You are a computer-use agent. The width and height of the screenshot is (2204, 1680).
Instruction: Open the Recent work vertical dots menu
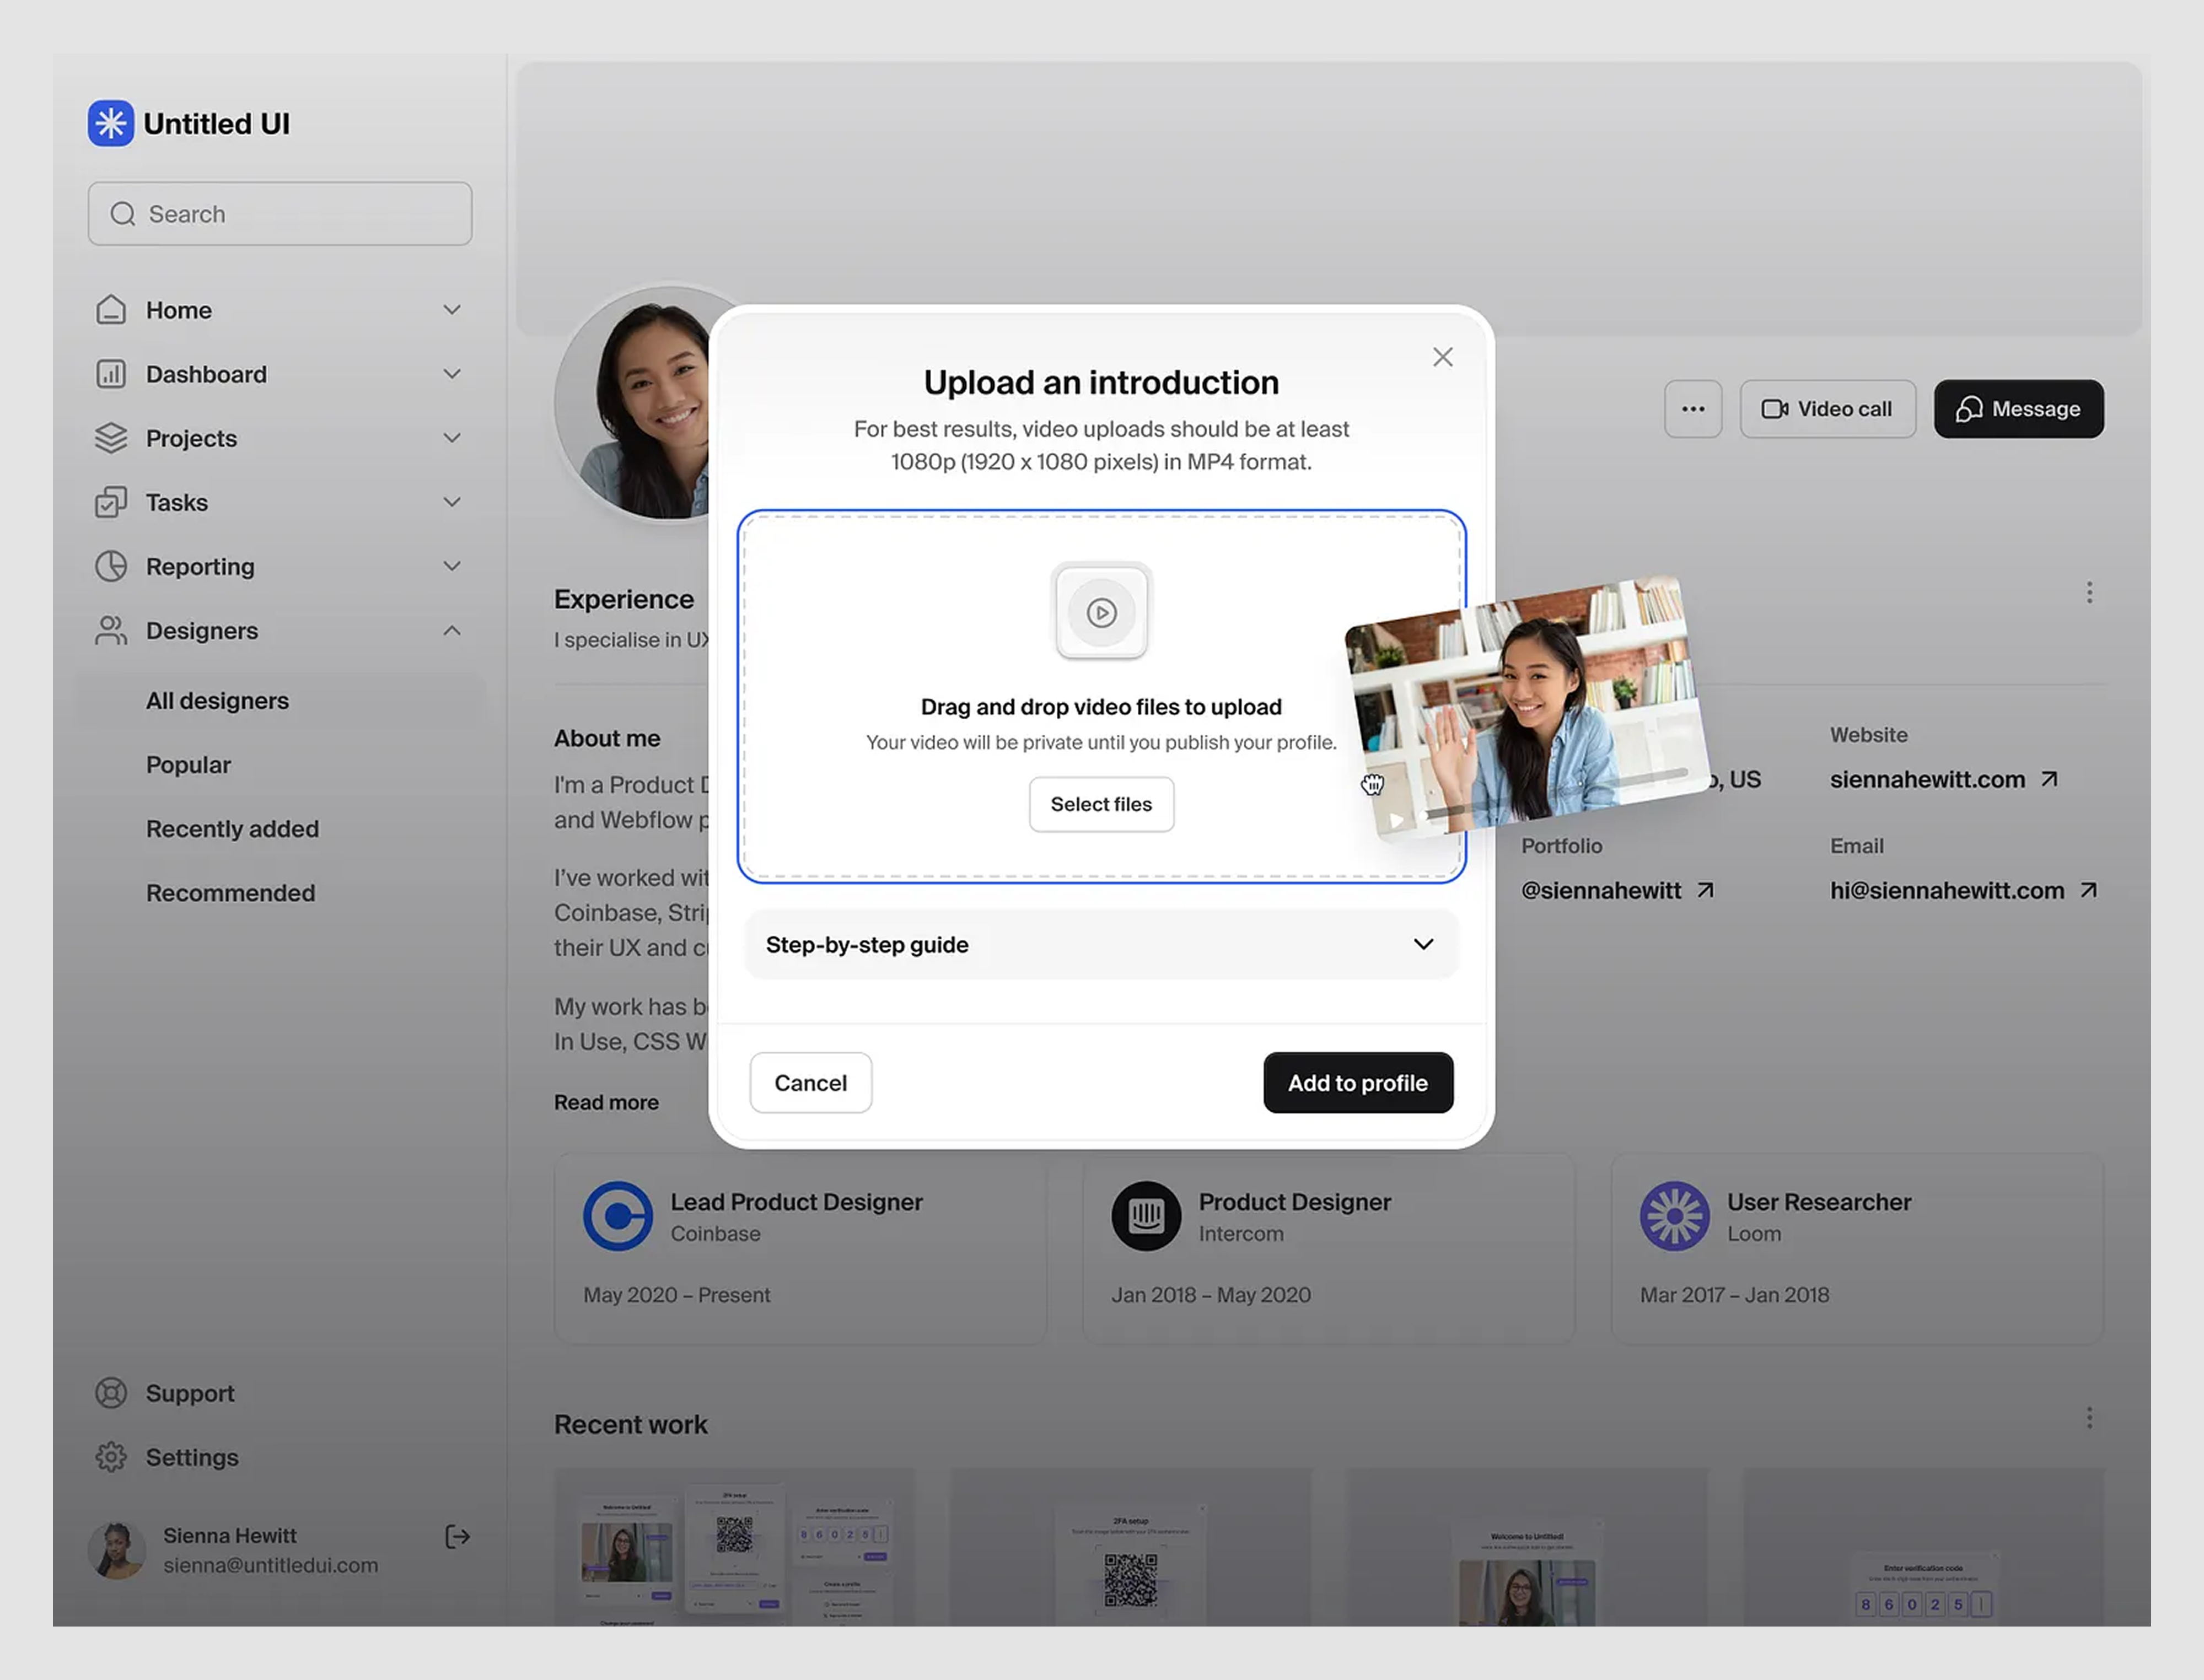pos(2089,1417)
